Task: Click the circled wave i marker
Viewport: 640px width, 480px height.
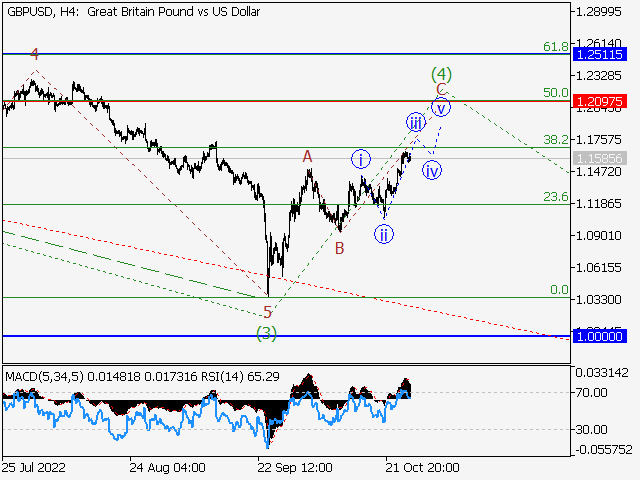Action: pos(361,159)
